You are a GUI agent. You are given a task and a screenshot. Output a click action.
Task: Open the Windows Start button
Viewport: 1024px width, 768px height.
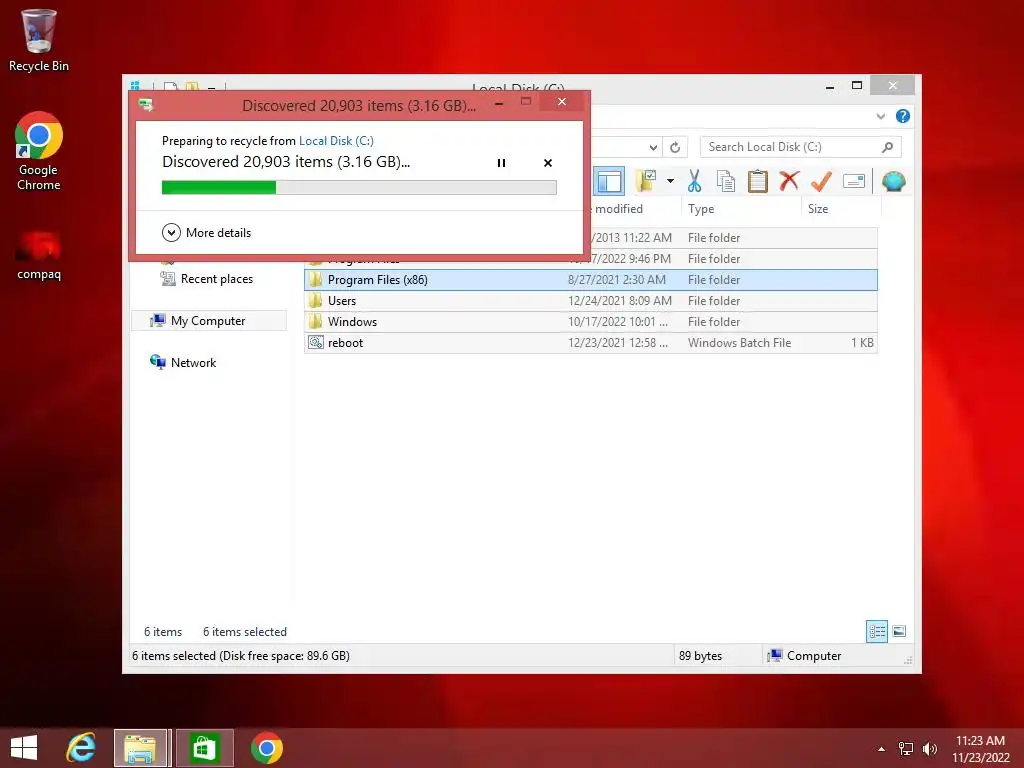[24, 748]
